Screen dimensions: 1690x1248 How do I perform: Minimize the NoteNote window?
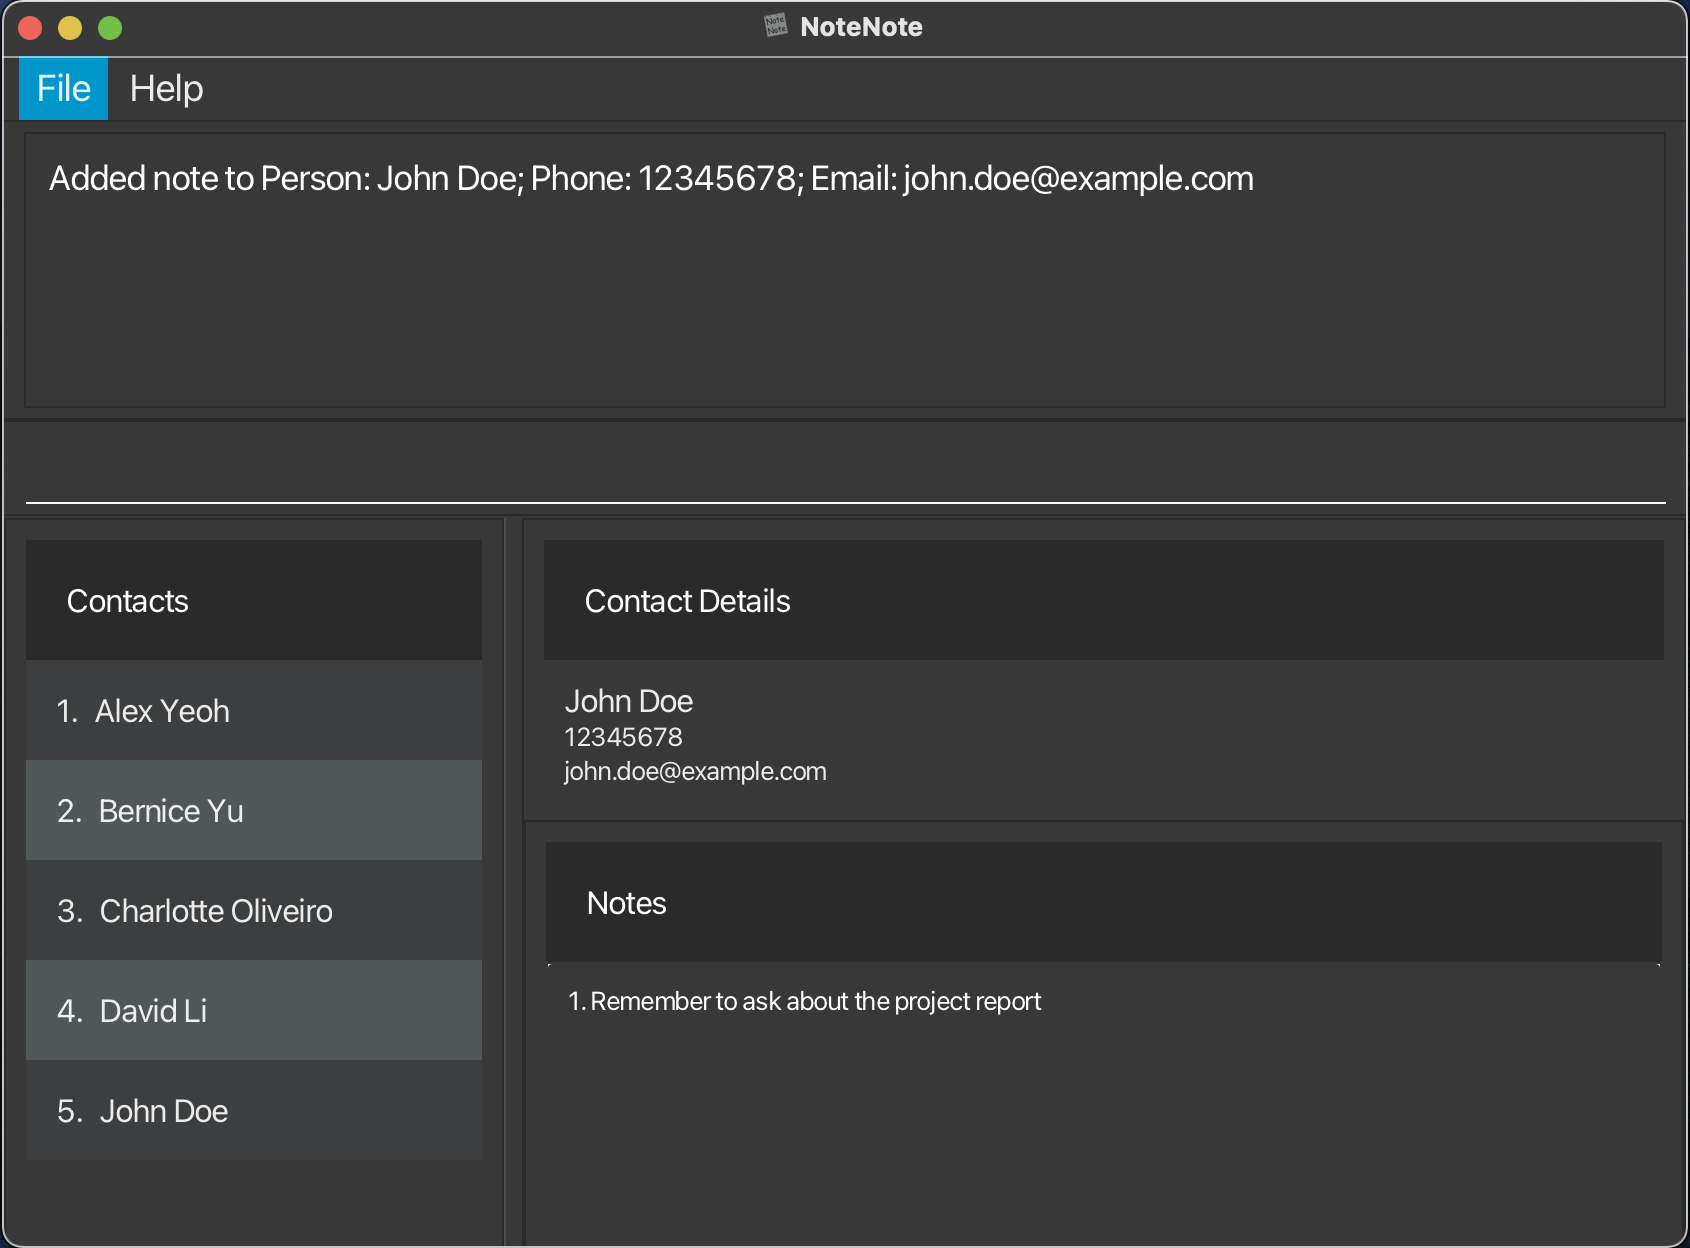coord(70,28)
